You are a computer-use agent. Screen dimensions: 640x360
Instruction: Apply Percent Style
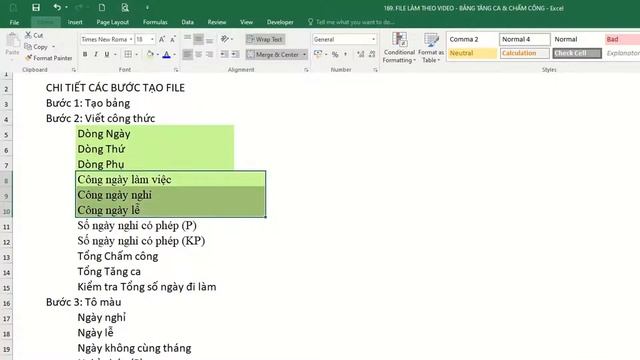[335, 54]
